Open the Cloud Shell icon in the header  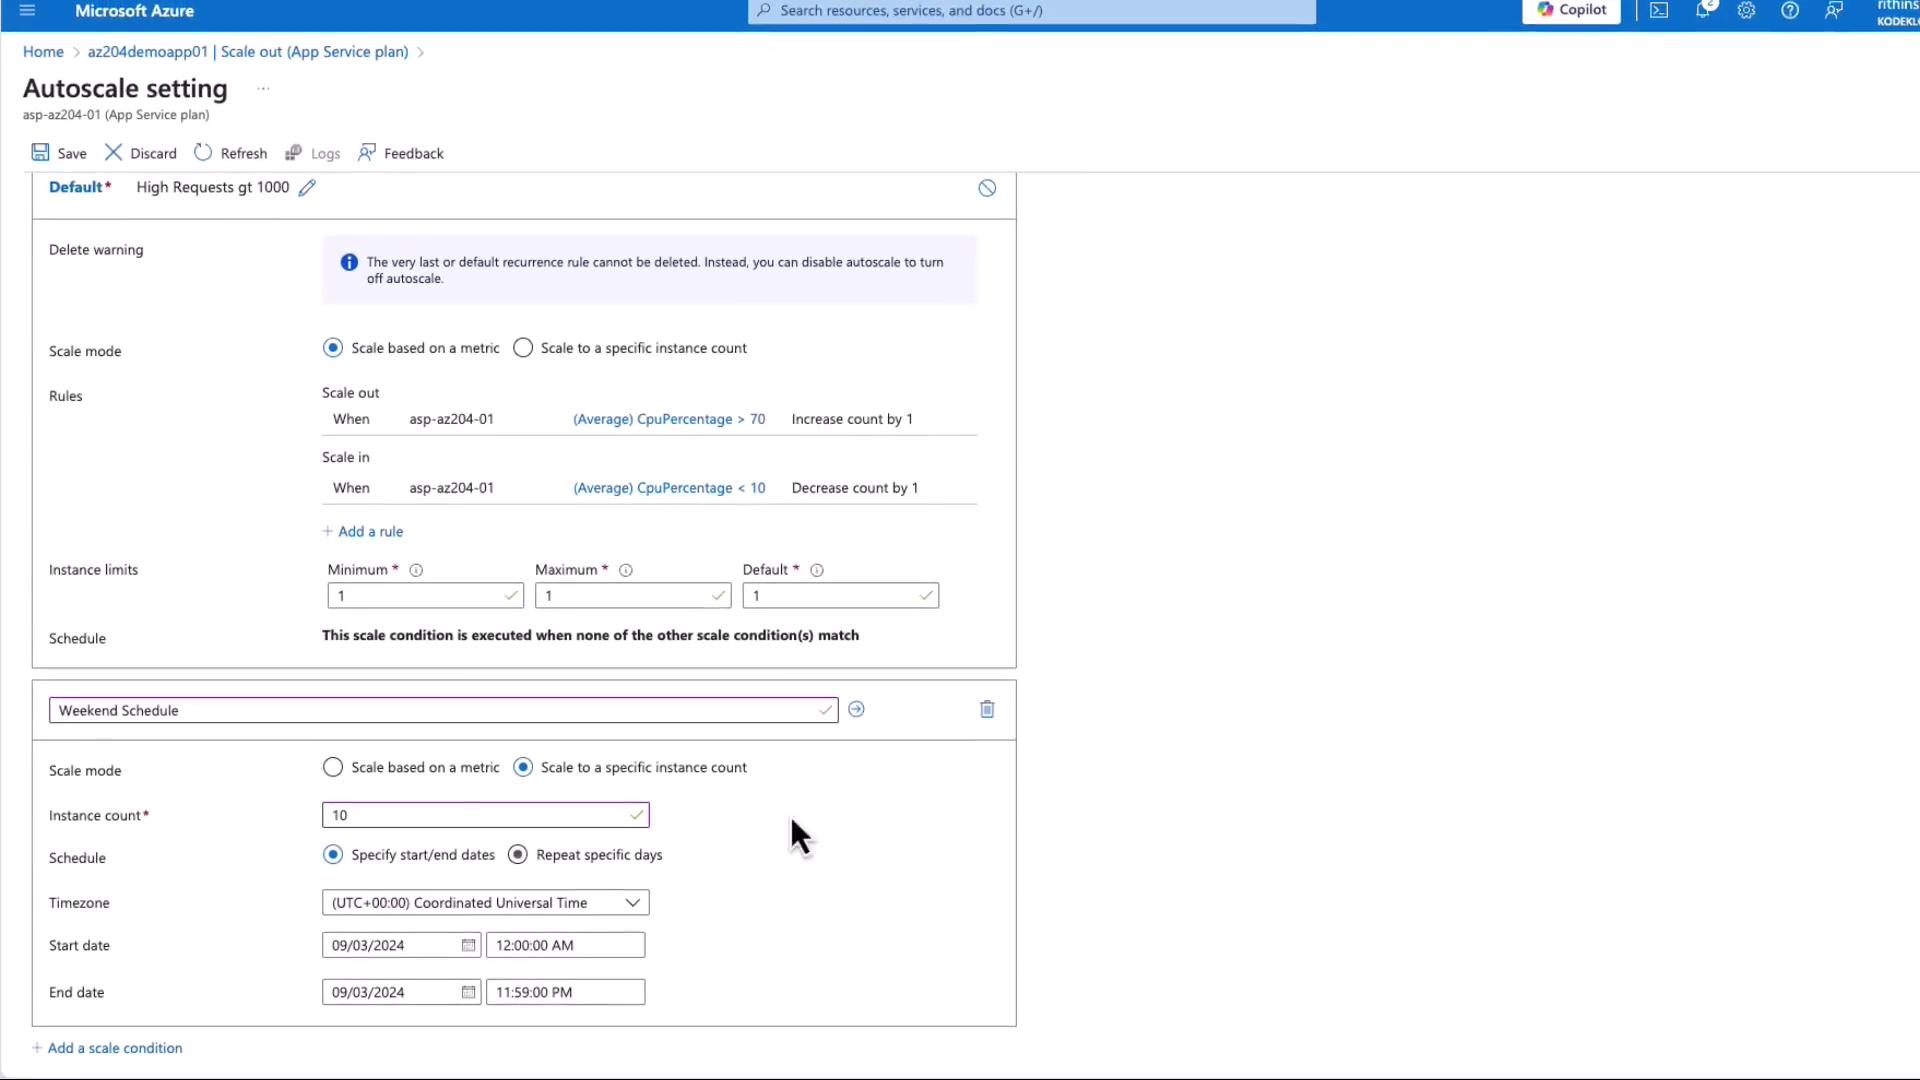coord(1659,11)
